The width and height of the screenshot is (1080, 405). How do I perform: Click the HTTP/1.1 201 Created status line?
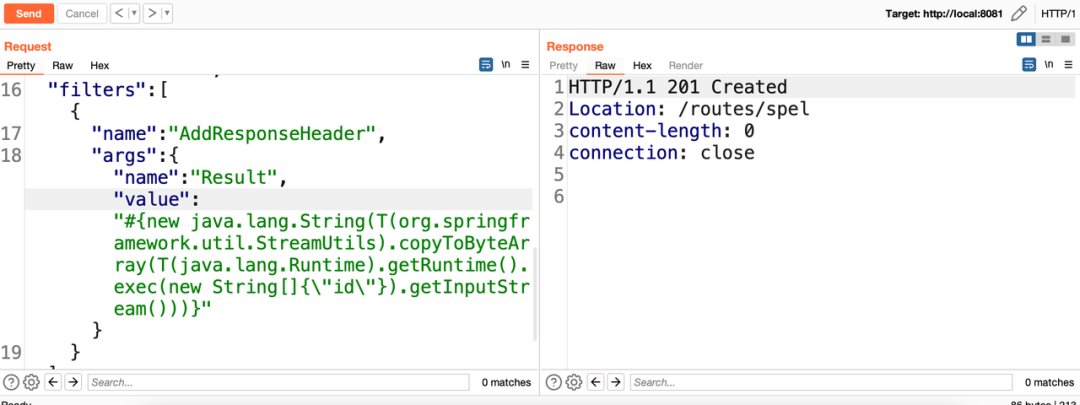pyautogui.click(x=678, y=87)
